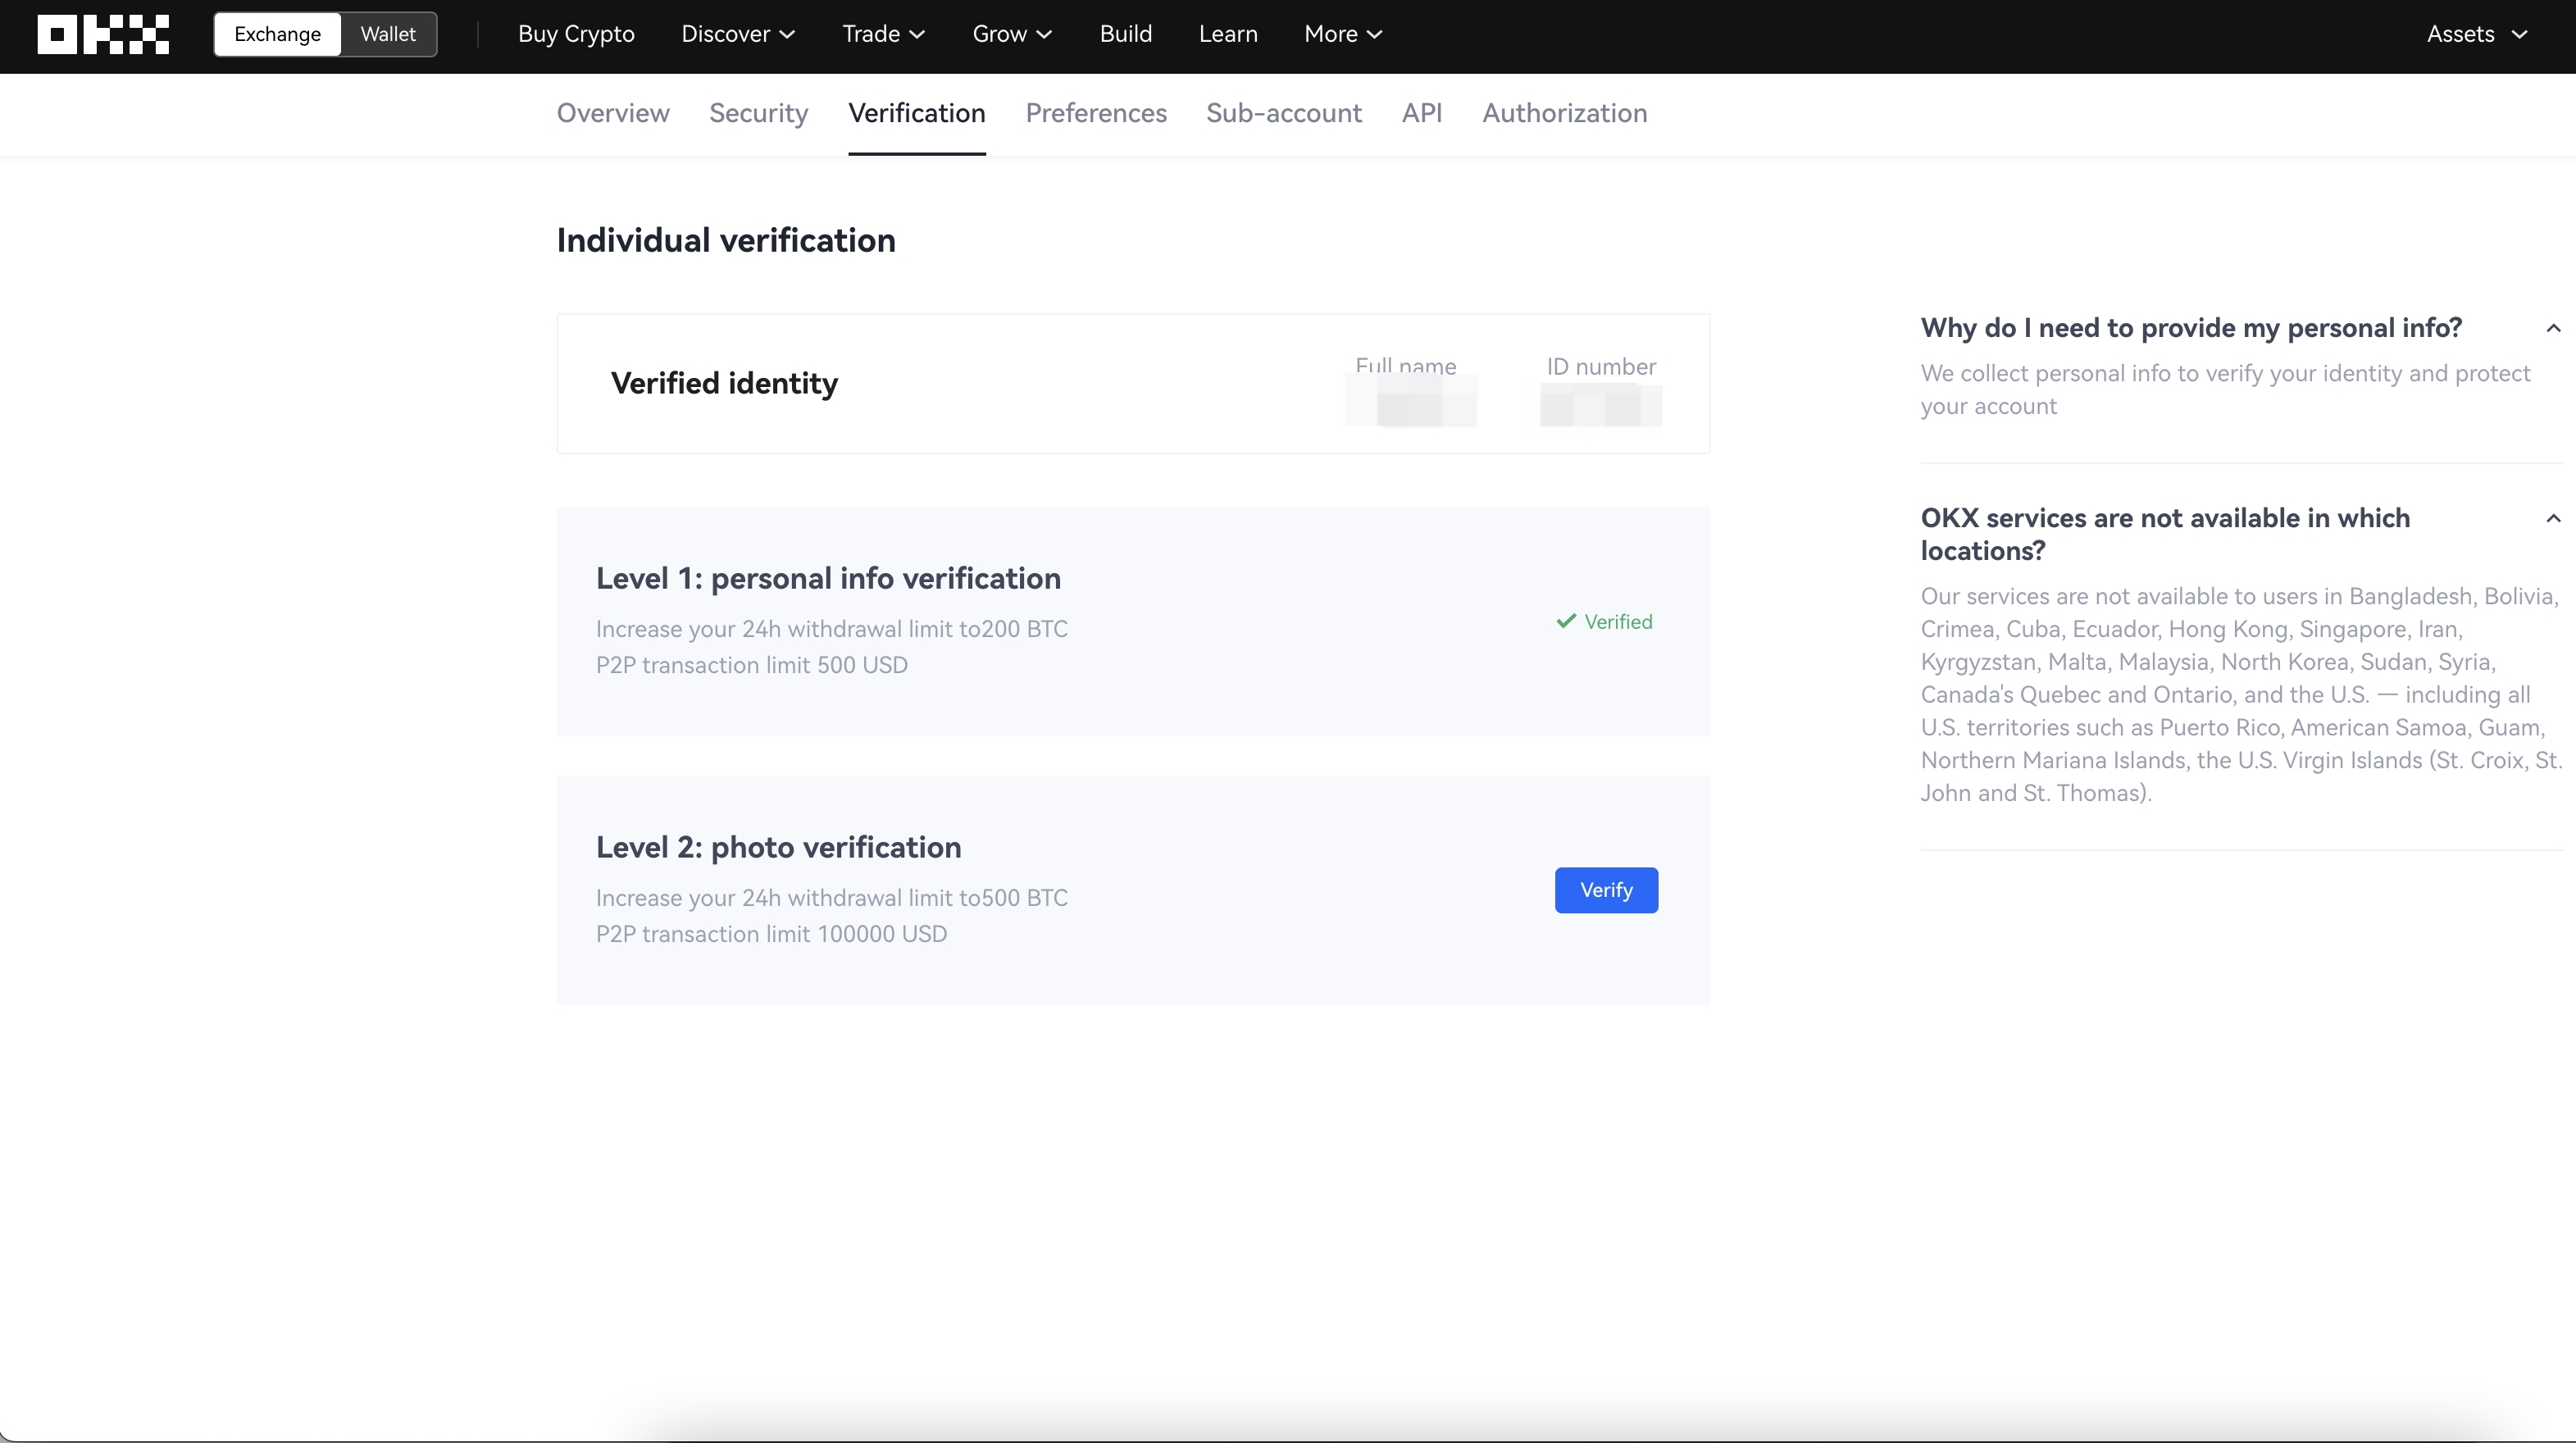
Task: Open the Build page
Action: pyautogui.click(x=1125, y=34)
